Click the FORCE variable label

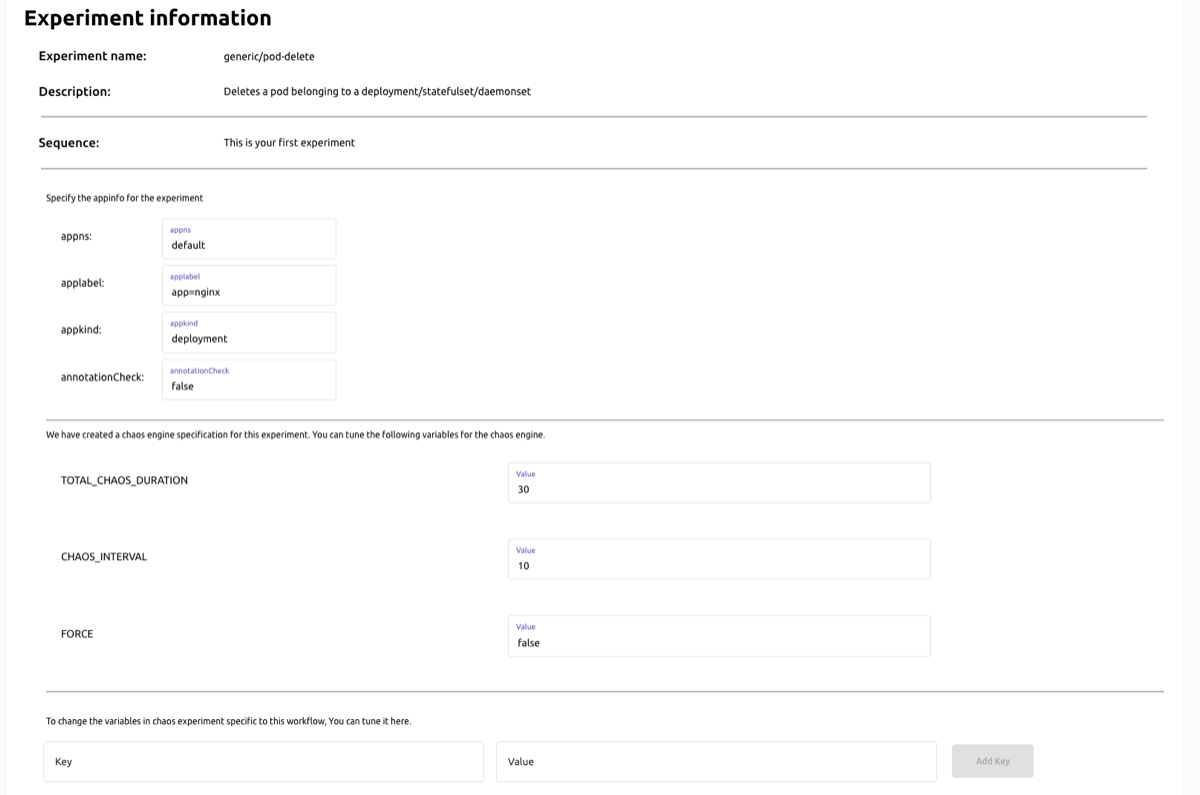77,633
